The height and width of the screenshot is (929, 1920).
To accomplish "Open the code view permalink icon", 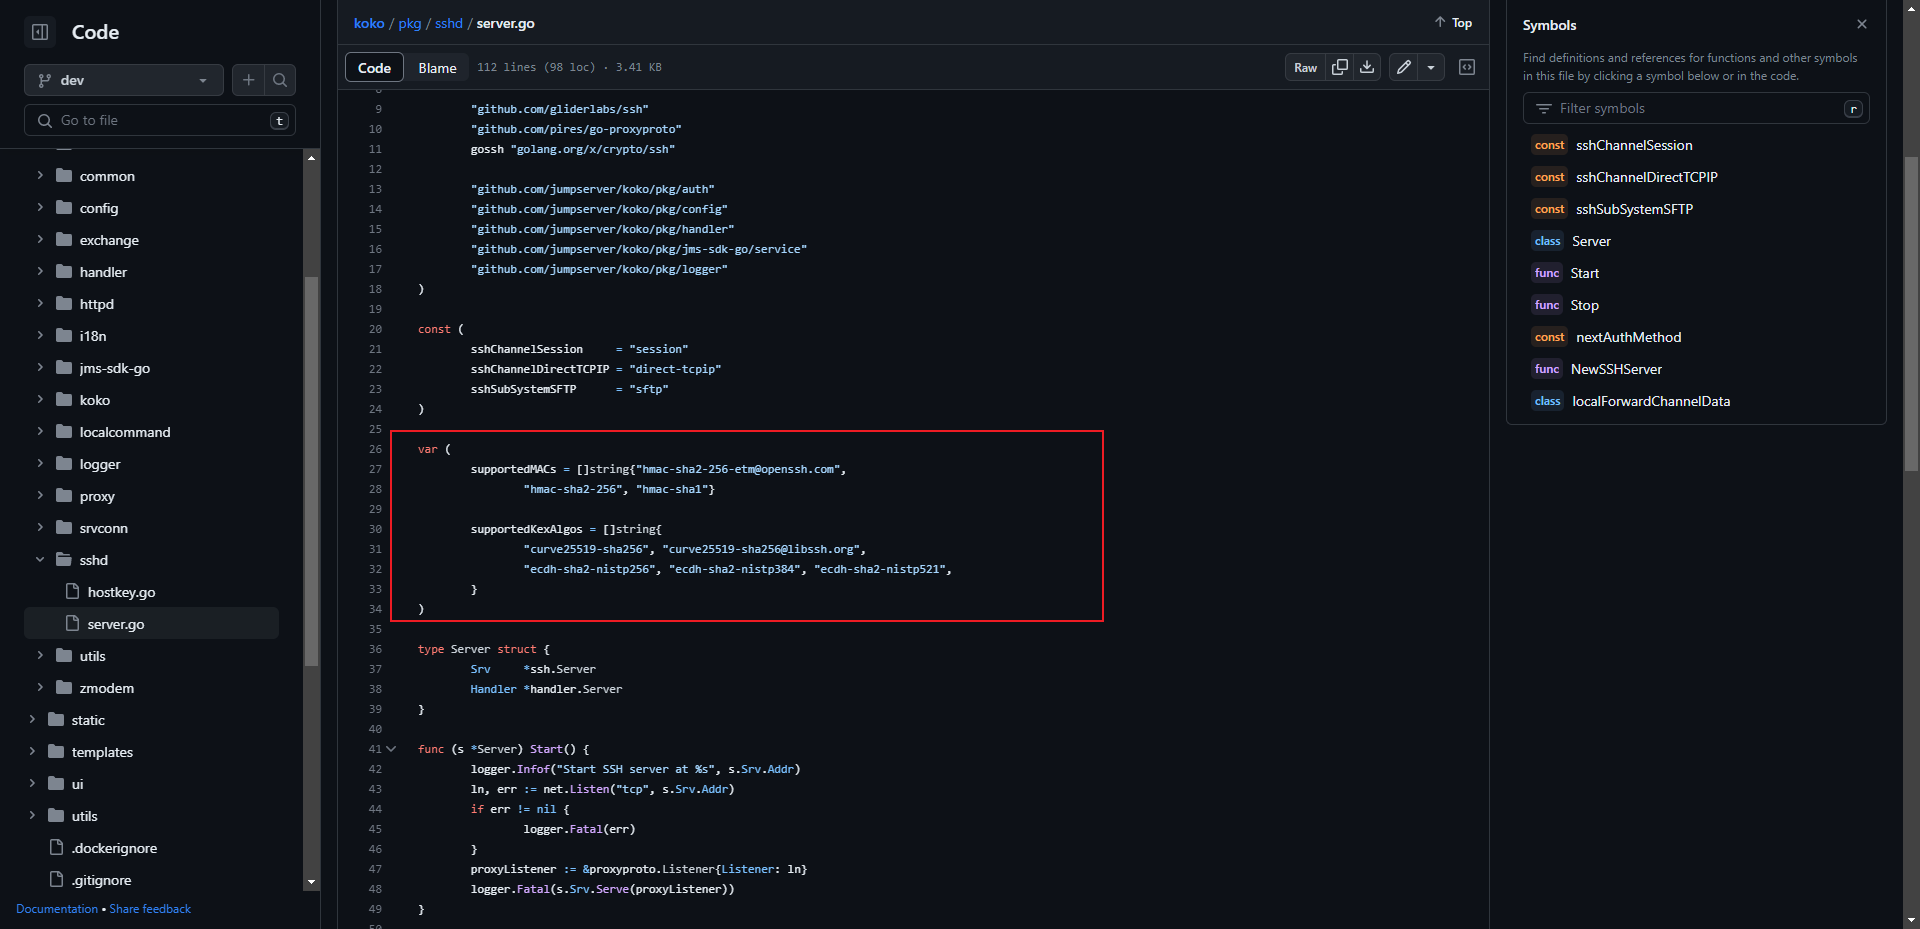I will pyautogui.click(x=1467, y=67).
